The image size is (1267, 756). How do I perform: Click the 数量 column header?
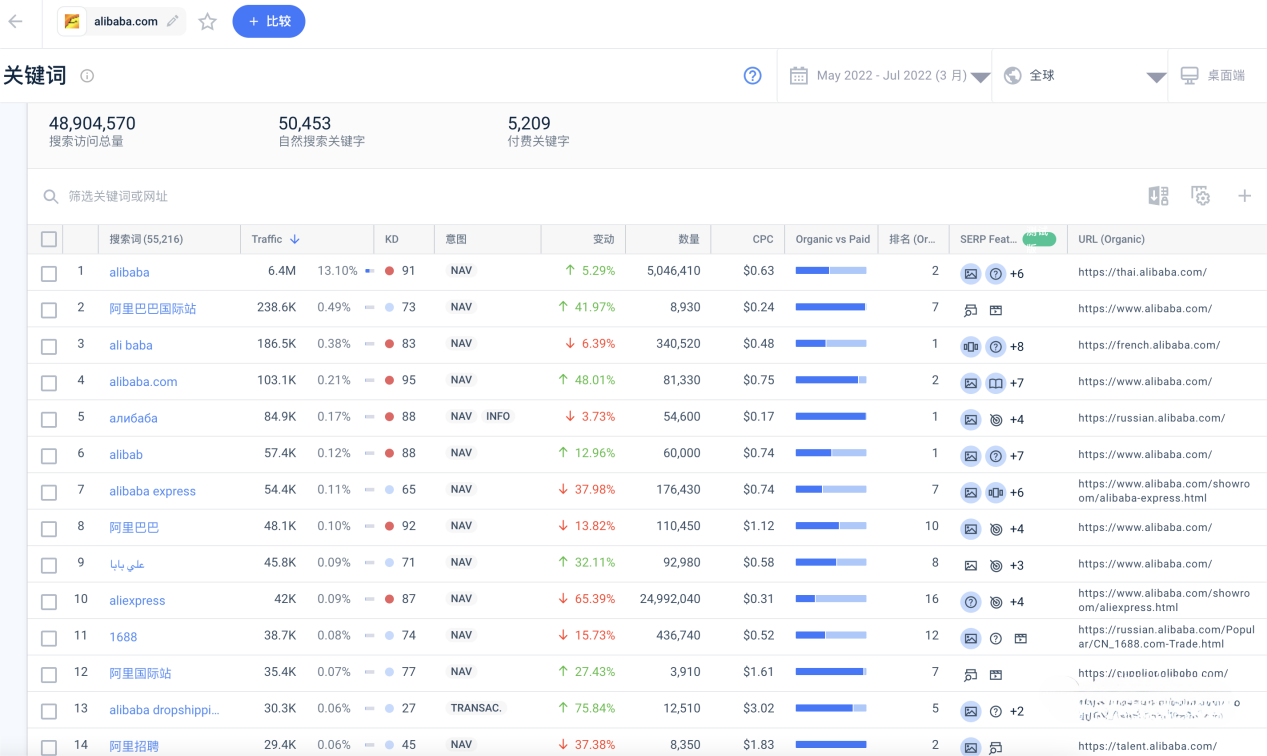click(x=689, y=239)
